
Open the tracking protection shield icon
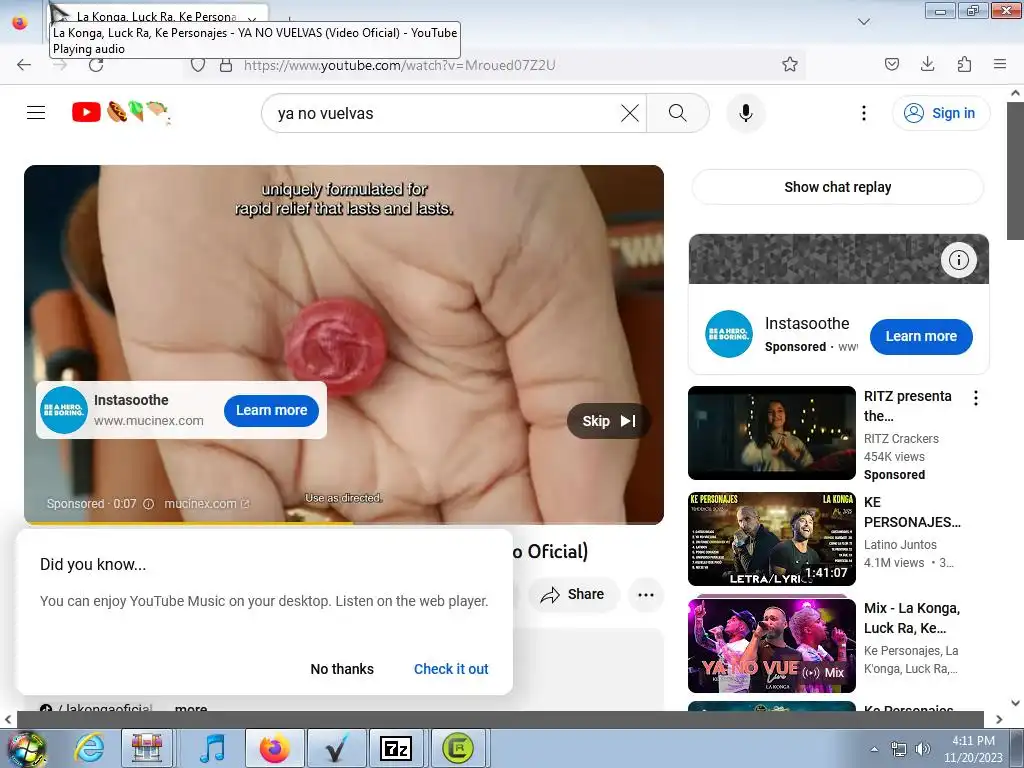point(198,65)
